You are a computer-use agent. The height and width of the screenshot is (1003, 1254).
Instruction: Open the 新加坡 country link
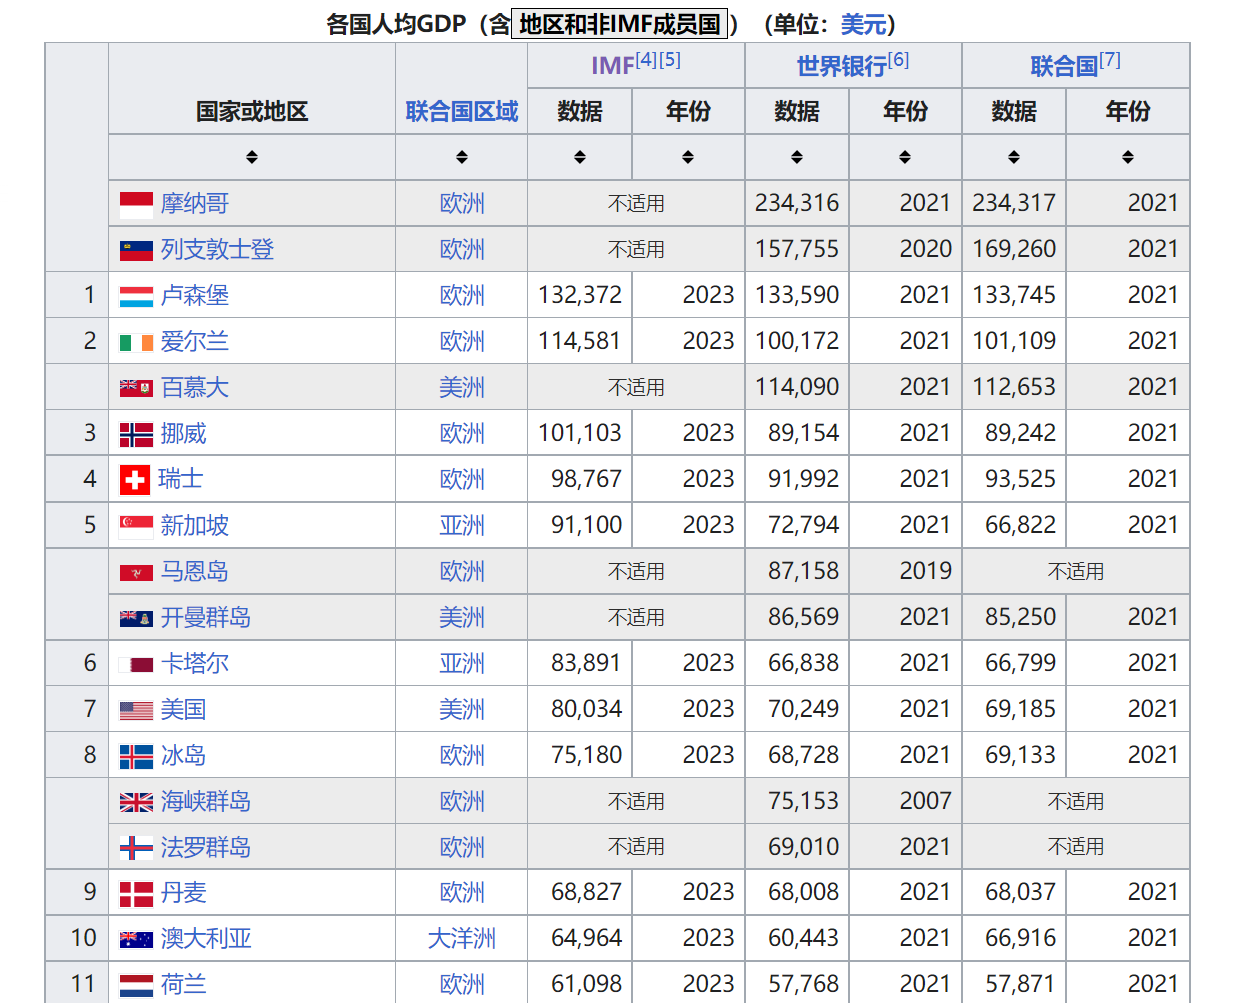click(195, 526)
